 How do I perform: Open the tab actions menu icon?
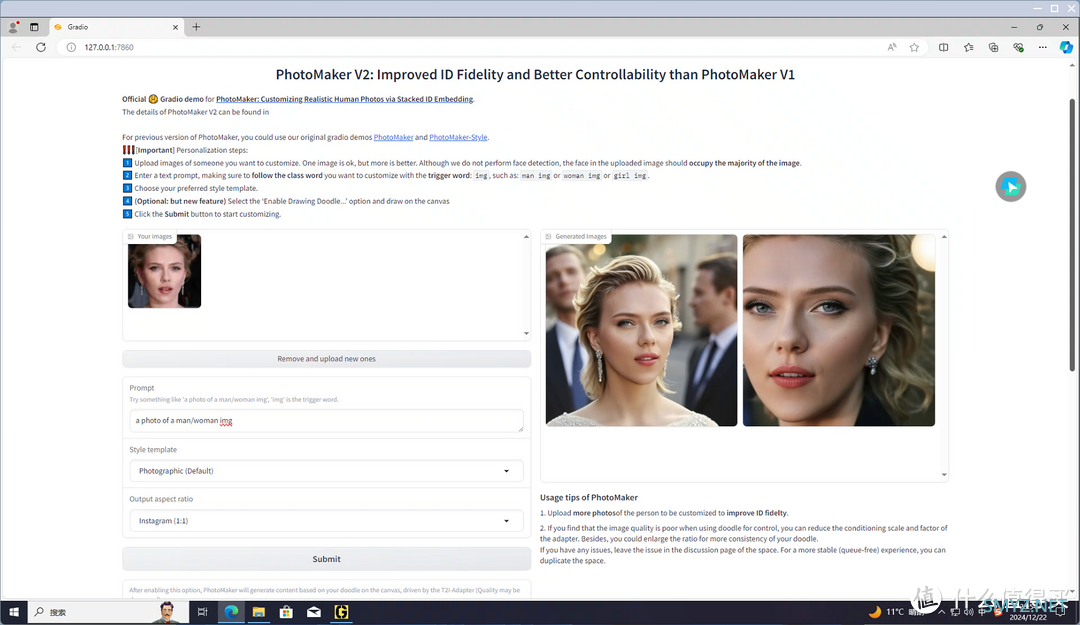coord(34,27)
